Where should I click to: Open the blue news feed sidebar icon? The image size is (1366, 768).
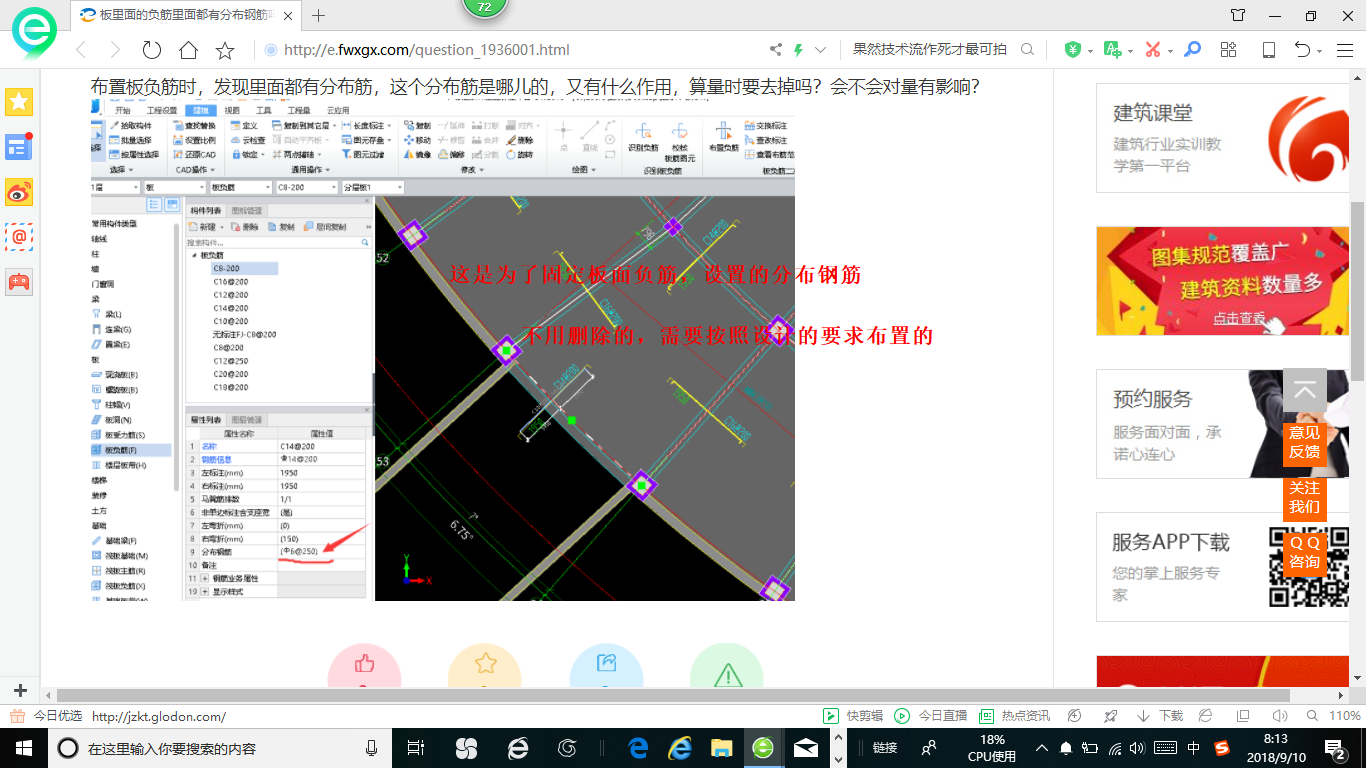[19, 147]
